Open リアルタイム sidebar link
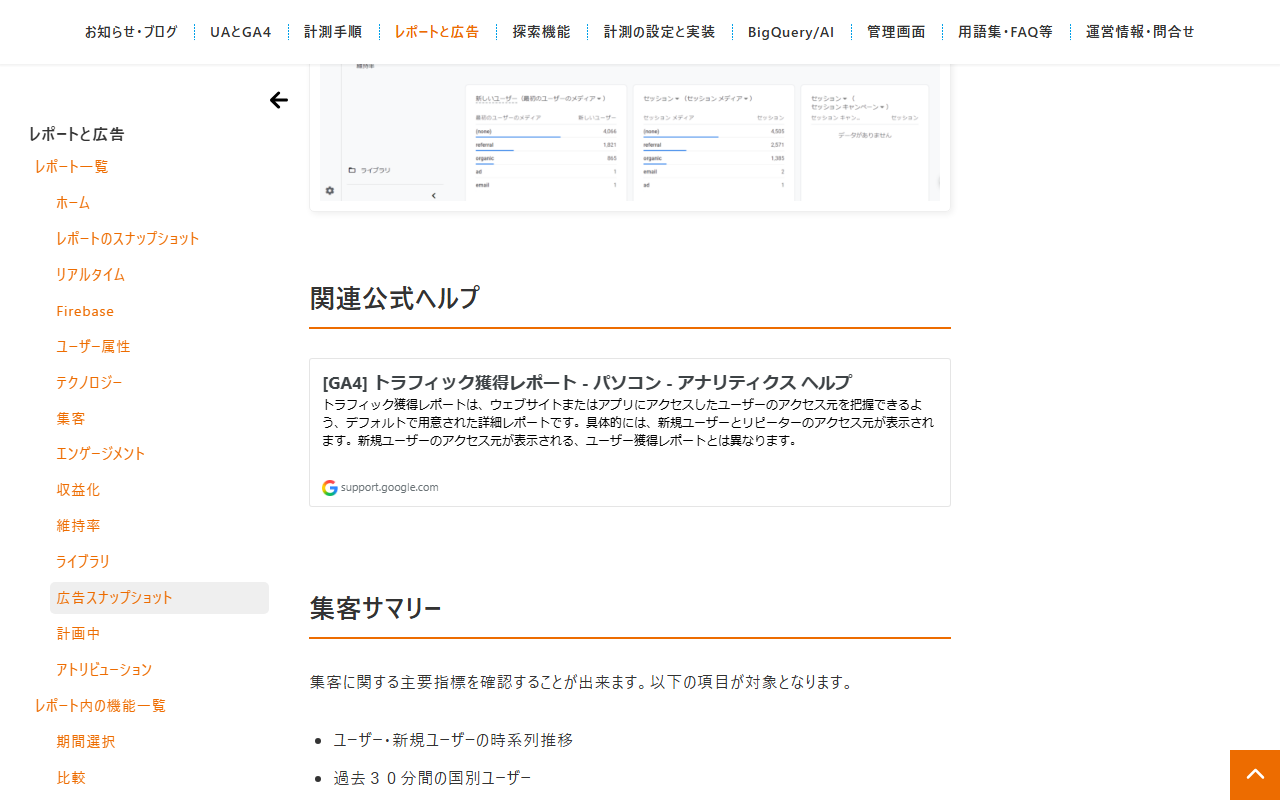1280x800 pixels. [x=91, y=275]
